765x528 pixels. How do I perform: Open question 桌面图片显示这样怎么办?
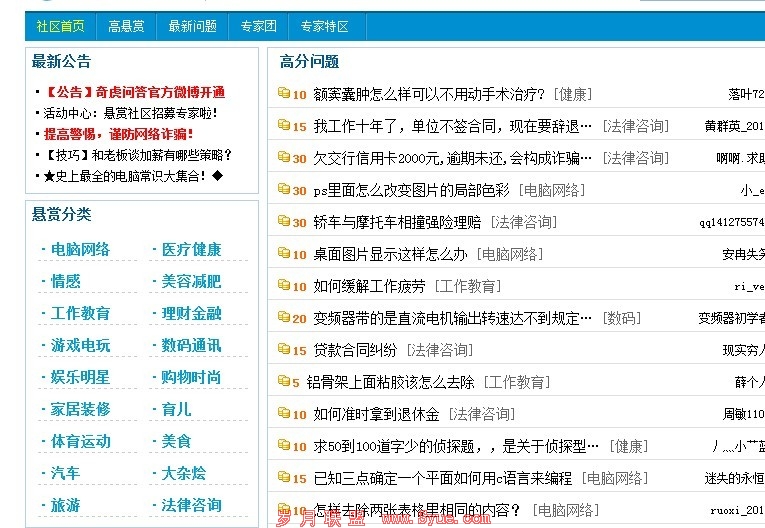point(390,254)
